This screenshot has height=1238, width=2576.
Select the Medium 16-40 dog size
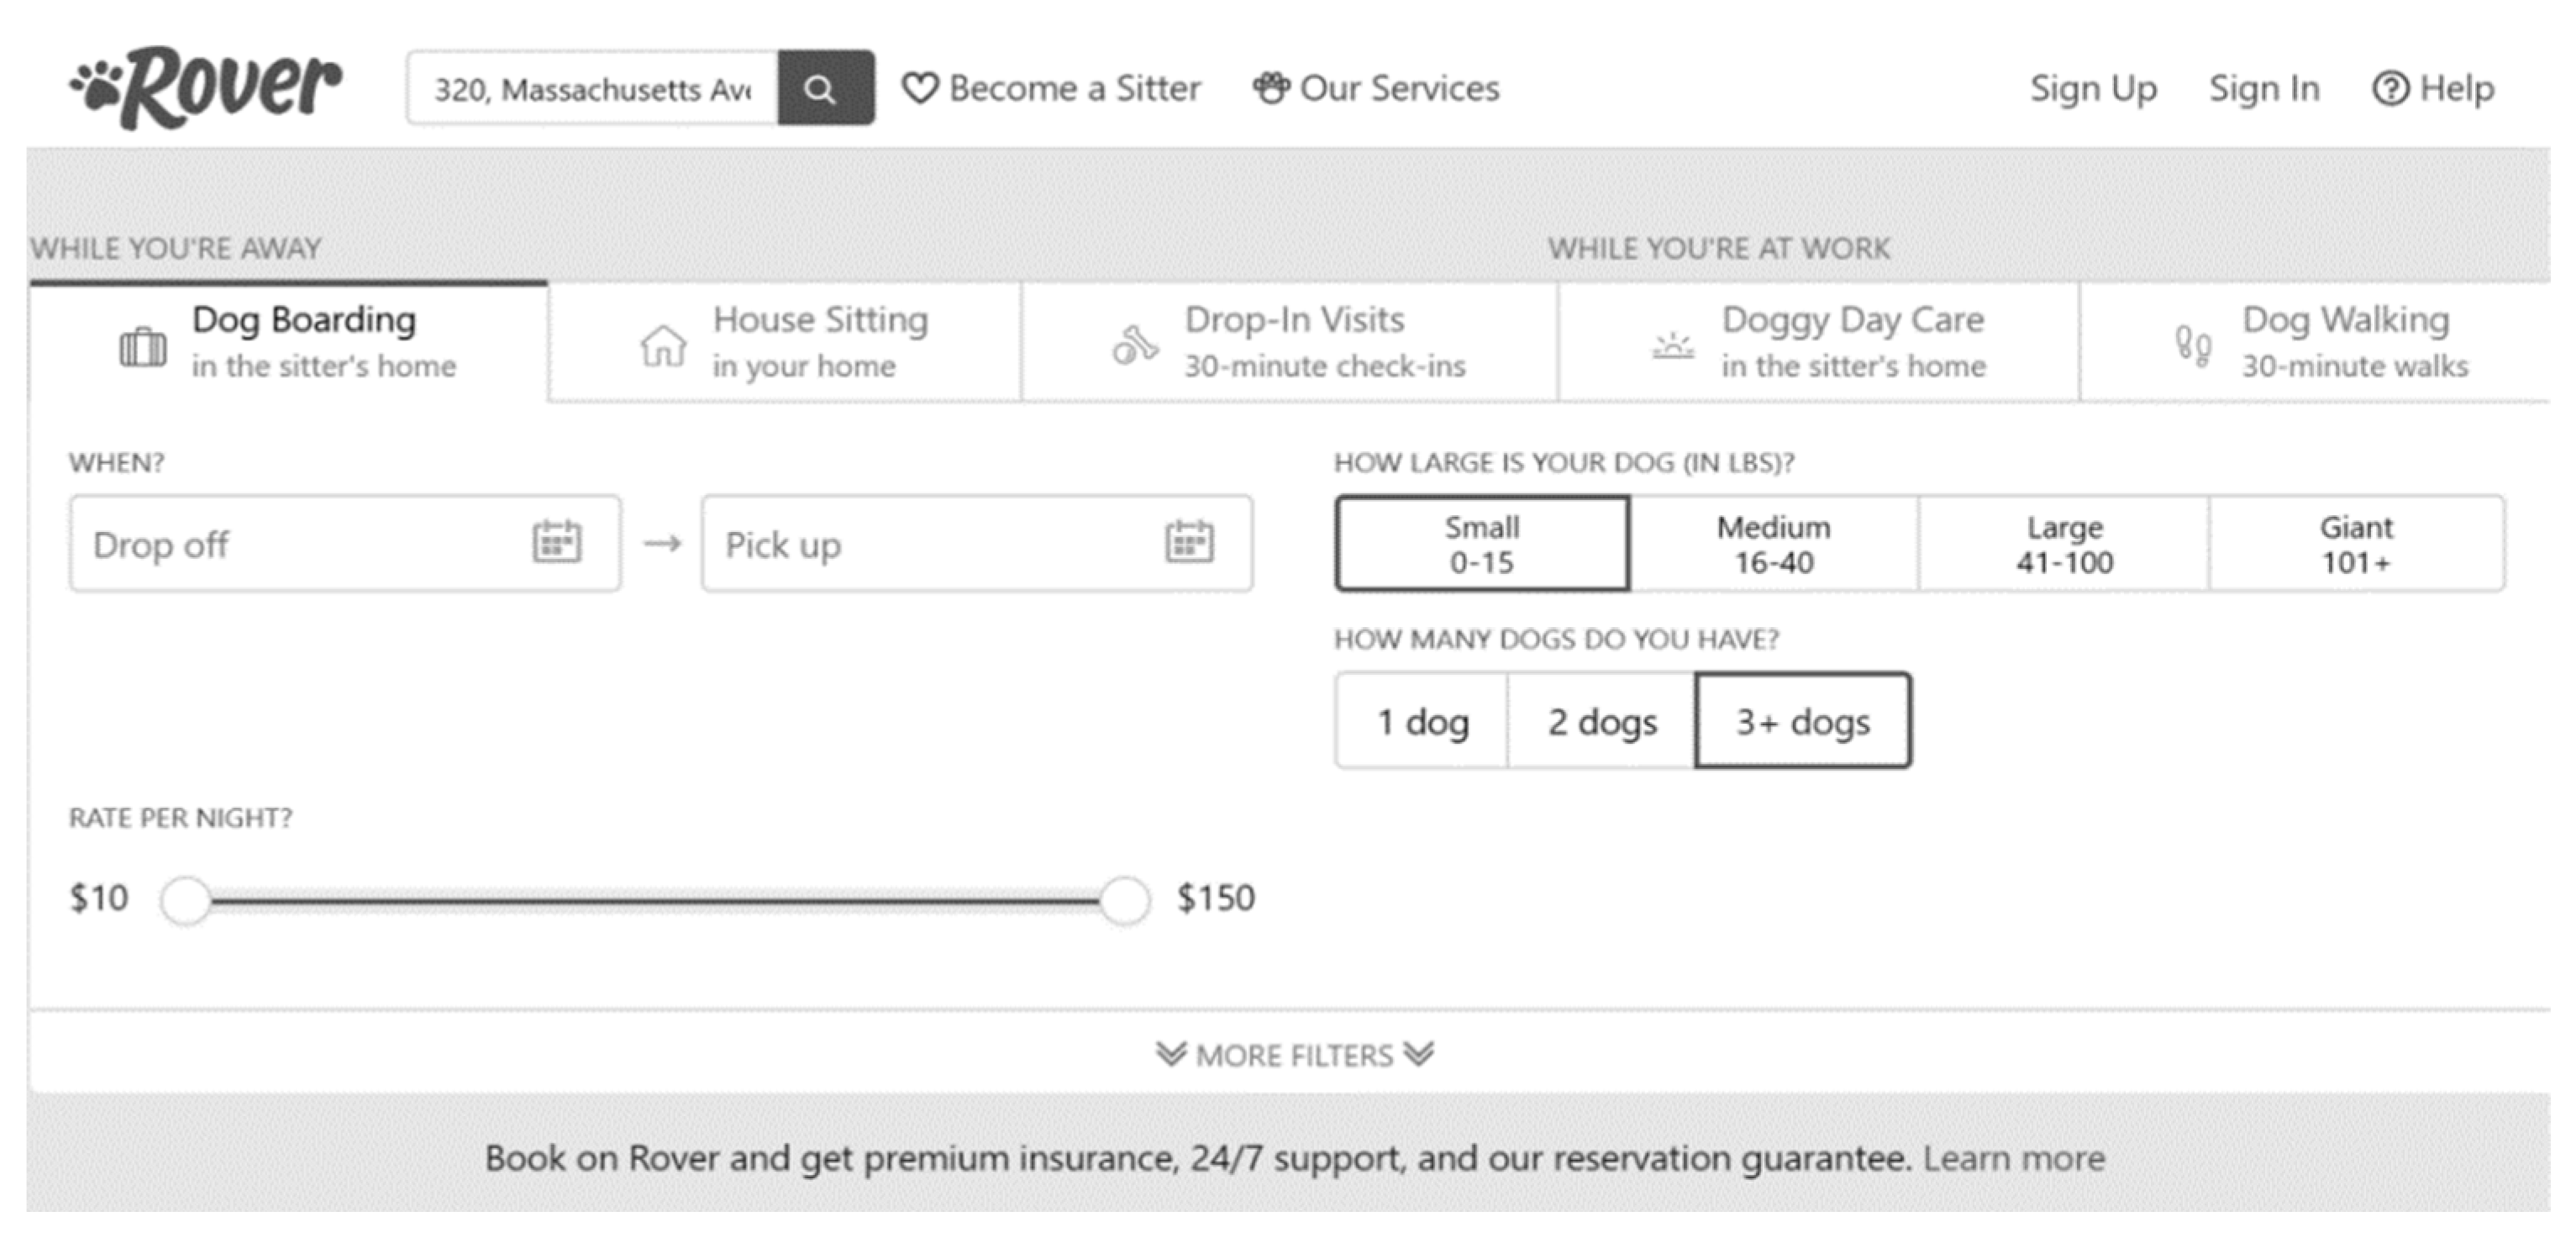1773,544
